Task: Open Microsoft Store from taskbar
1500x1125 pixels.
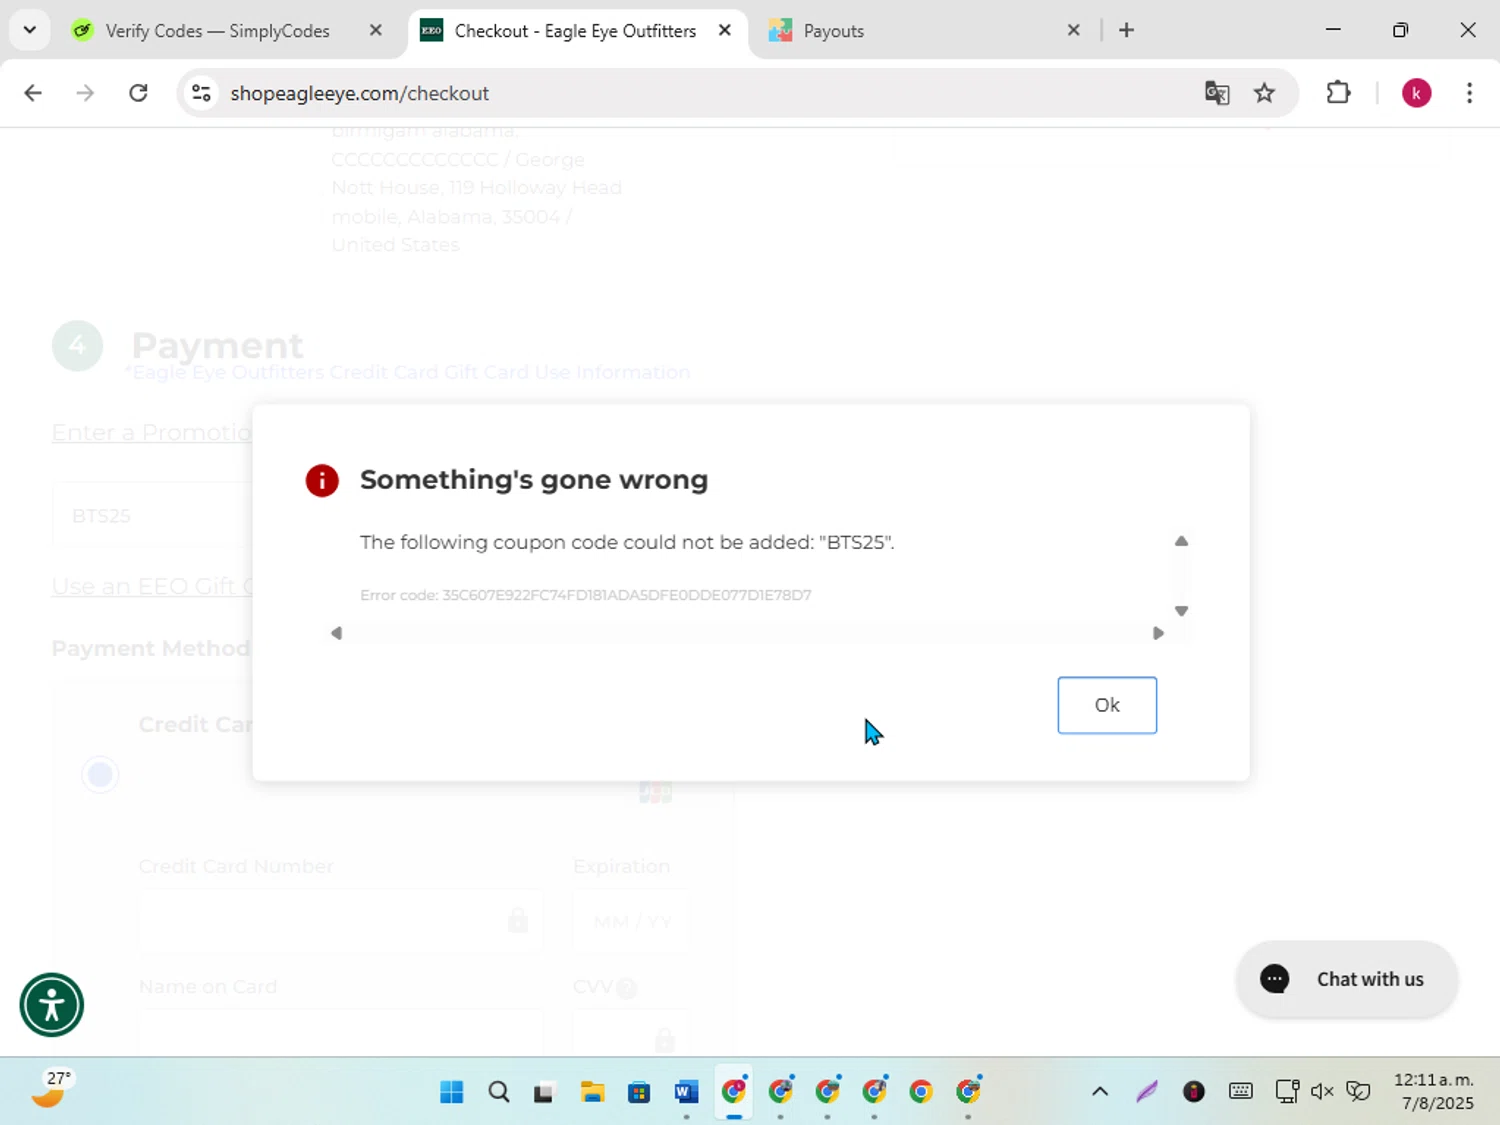Action: [x=639, y=1092]
